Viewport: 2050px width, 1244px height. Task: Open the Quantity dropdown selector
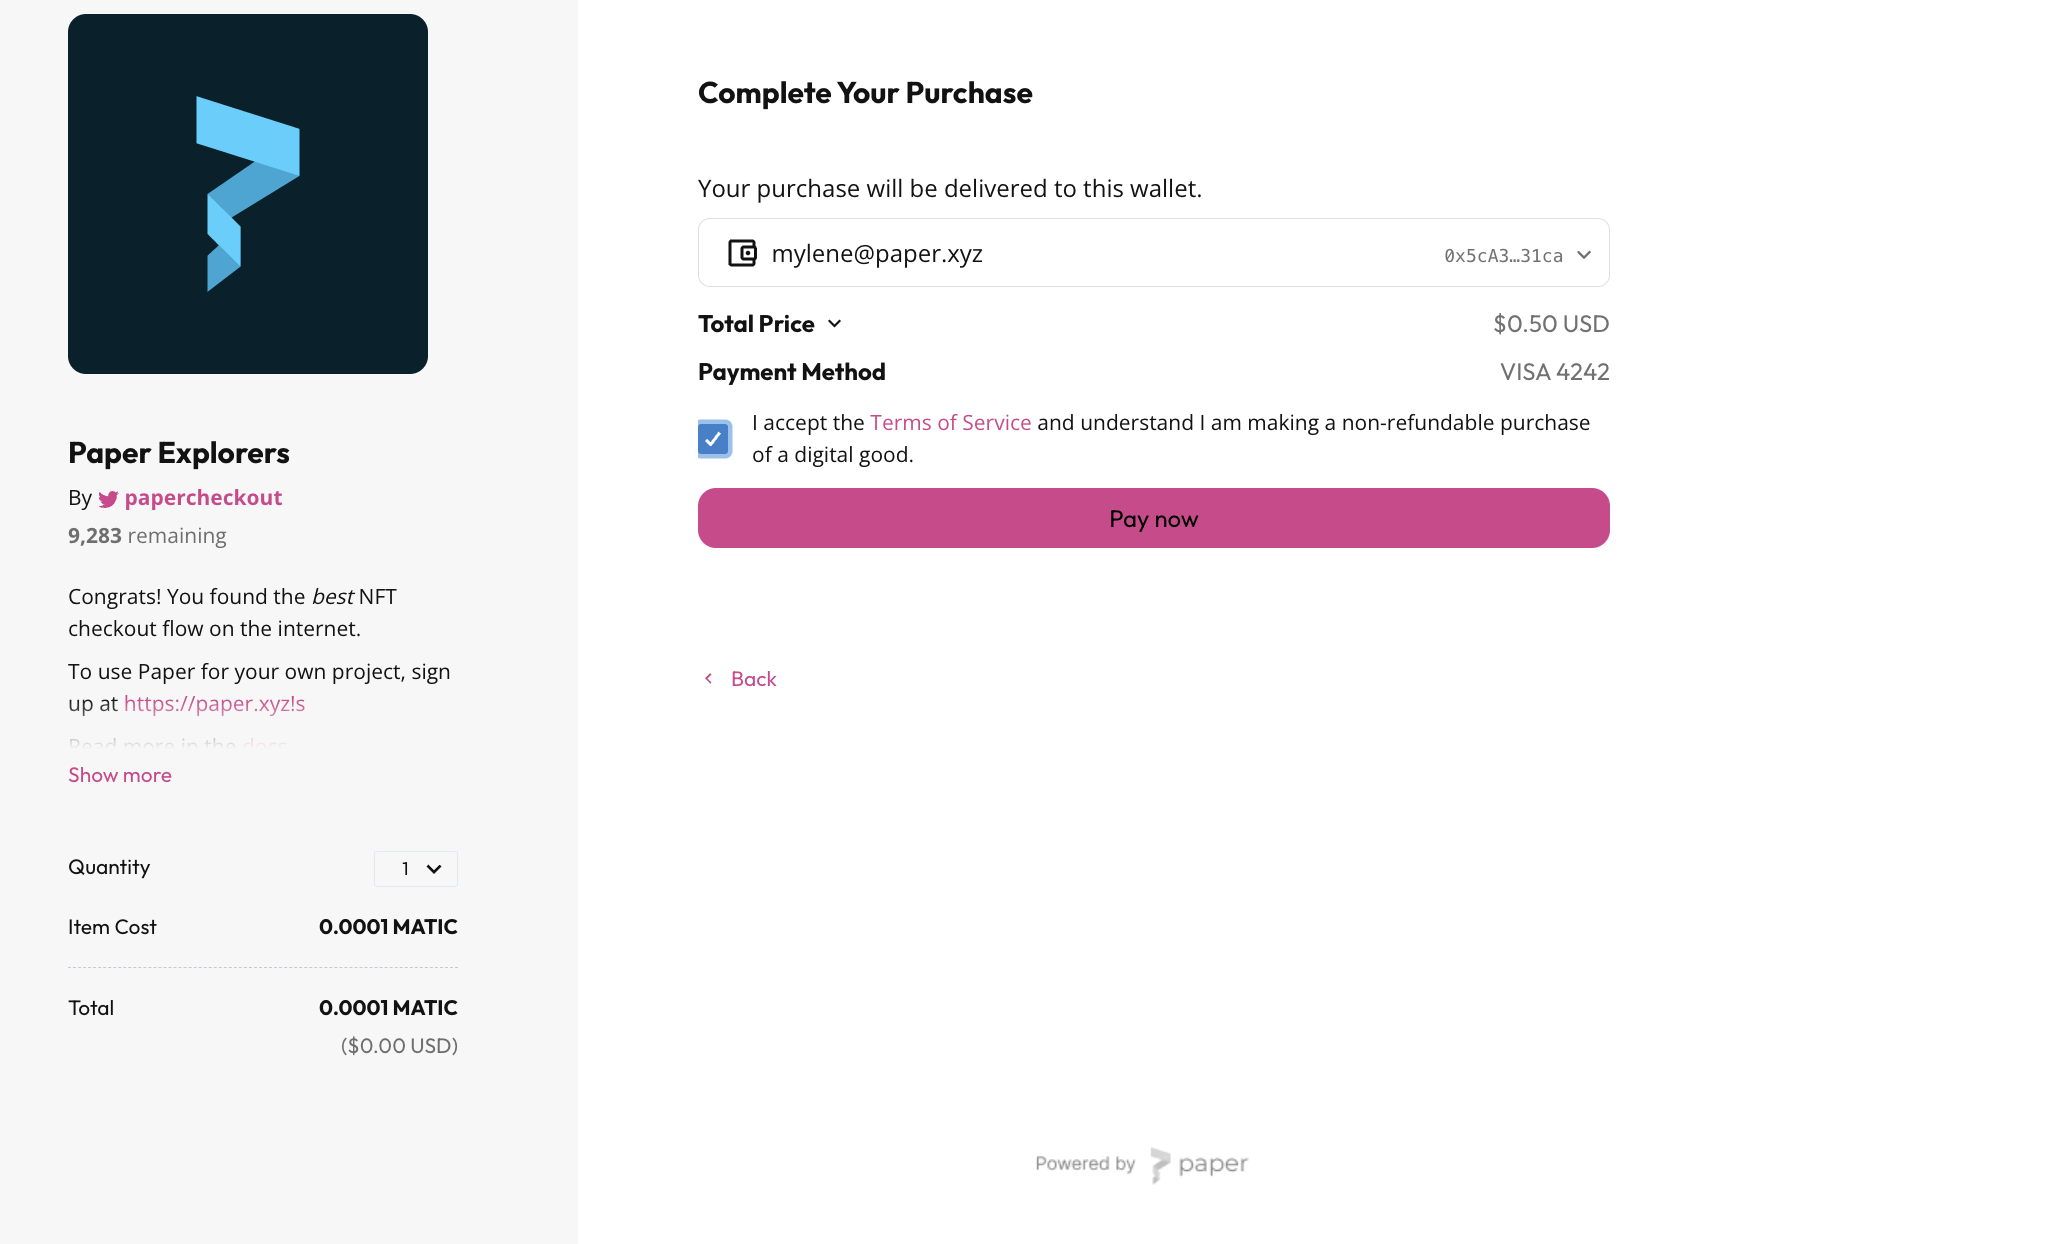coord(416,869)
